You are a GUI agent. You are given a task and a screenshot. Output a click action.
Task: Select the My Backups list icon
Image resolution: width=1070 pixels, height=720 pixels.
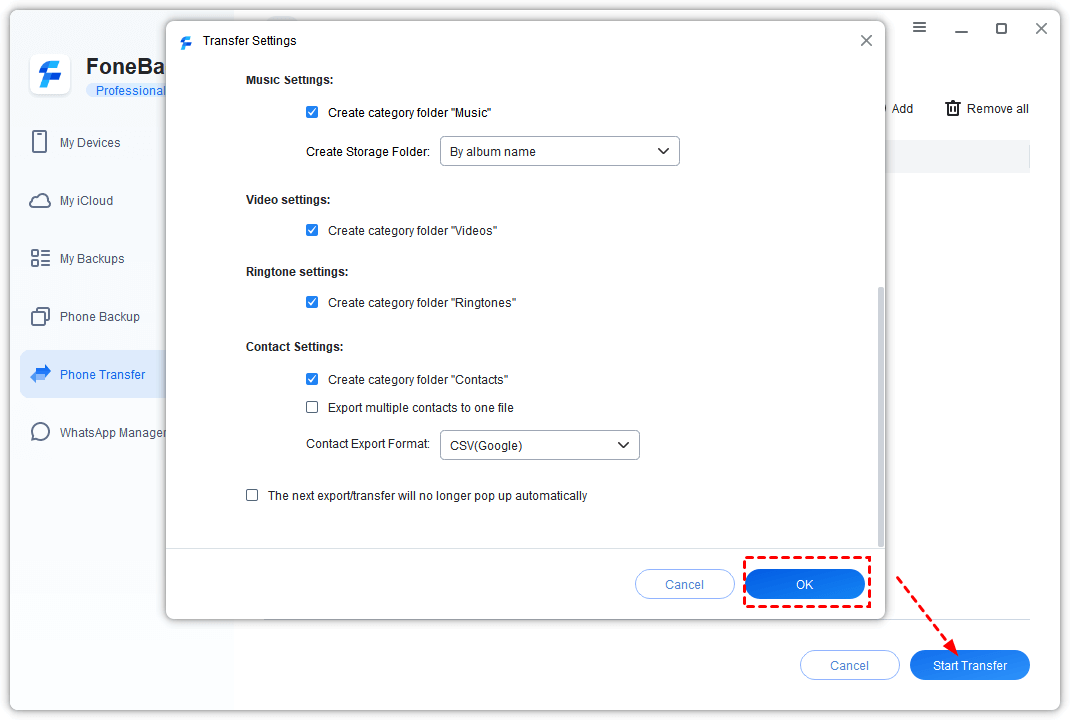point(40,259)
